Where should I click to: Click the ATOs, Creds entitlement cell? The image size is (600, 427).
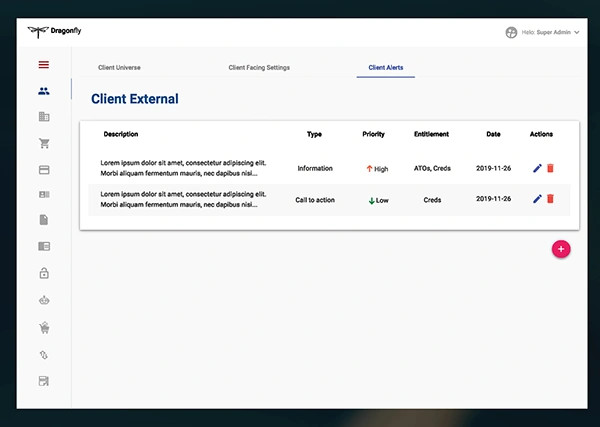point(432,168)
